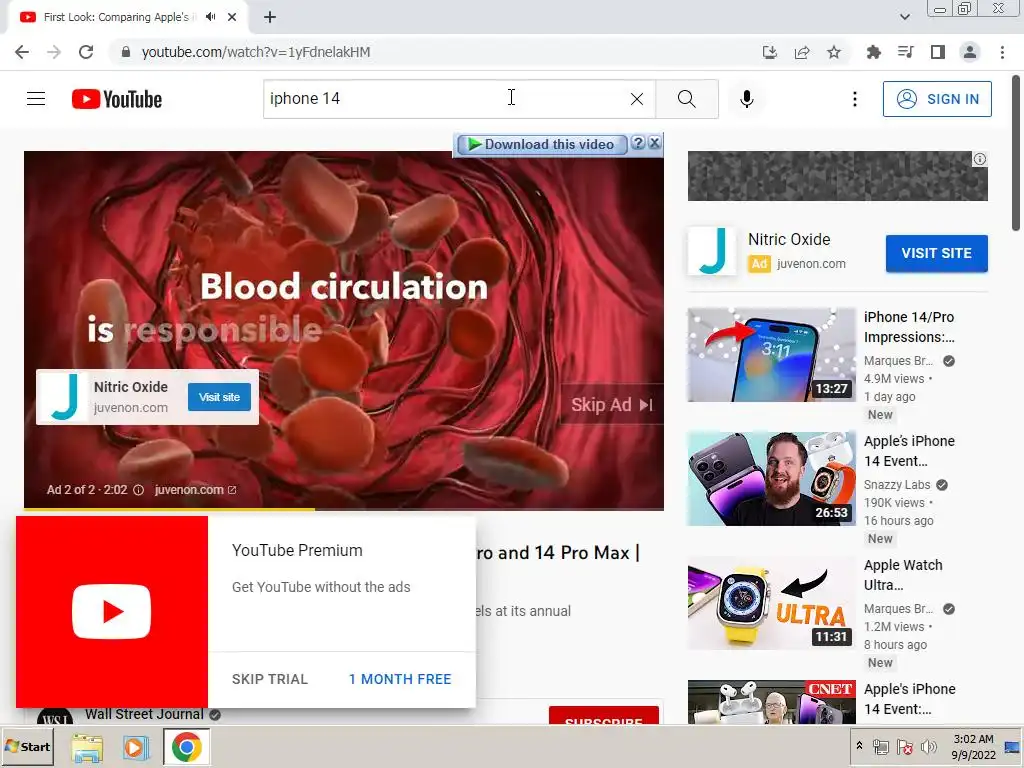Open ad info icon next to Ad 2 of 2

(x=138, y=490)
